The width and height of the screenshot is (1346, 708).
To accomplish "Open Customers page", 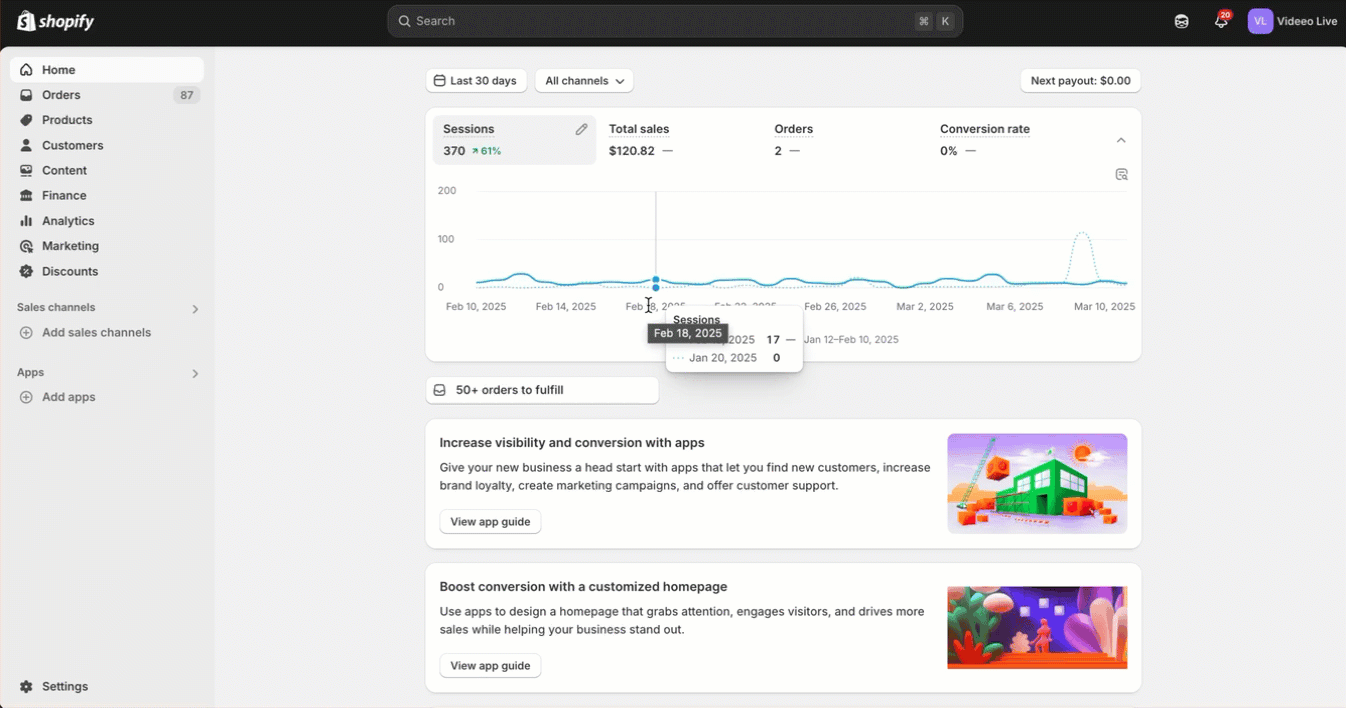I will [107, 145].
